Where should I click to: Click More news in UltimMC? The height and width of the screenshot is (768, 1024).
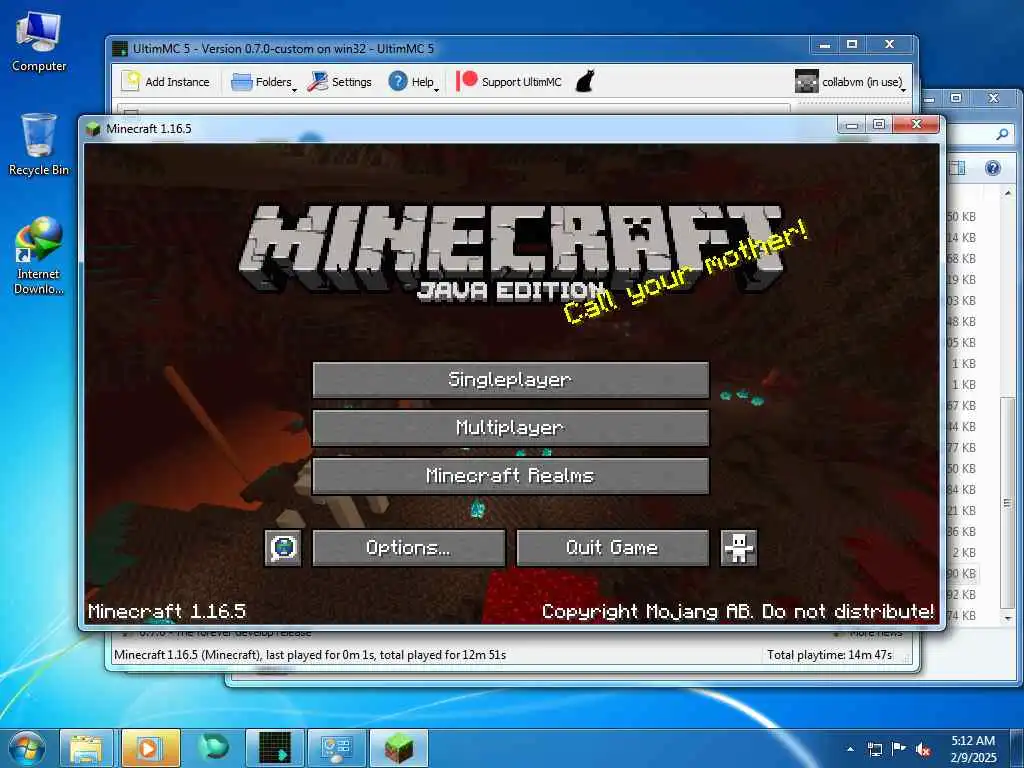pos(875,633)
